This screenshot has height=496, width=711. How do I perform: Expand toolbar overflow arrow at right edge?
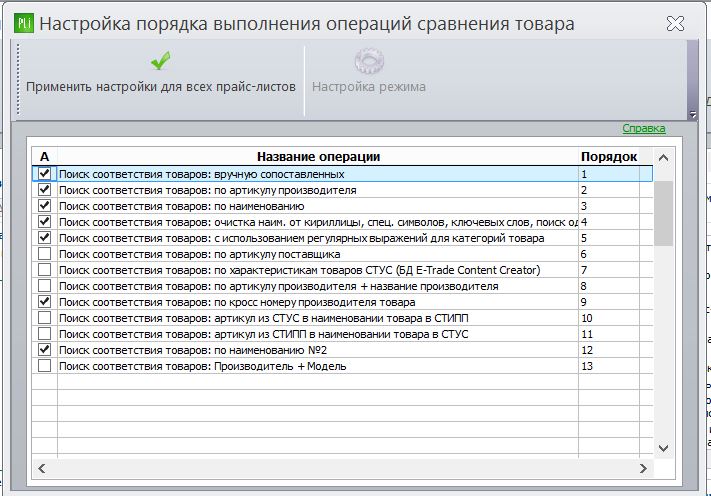point(692,114)
